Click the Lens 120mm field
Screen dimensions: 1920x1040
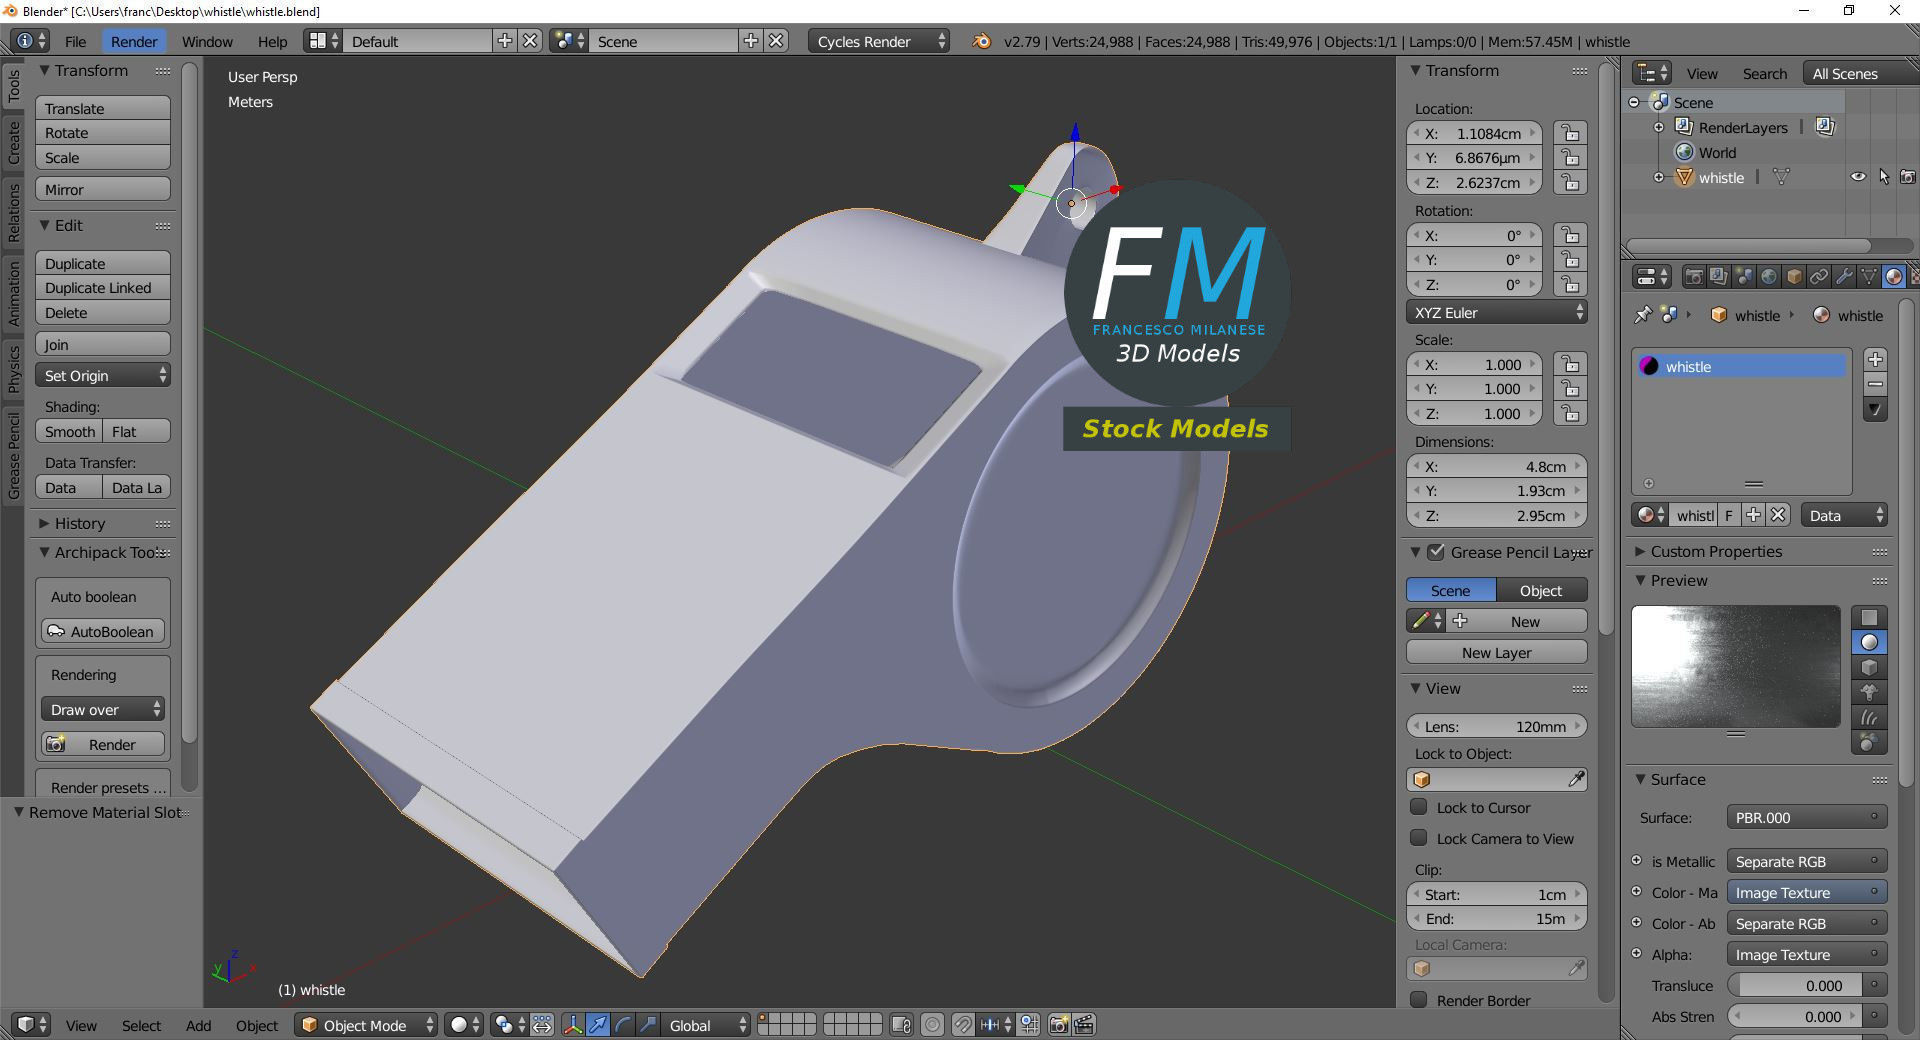coord(1496,726)
